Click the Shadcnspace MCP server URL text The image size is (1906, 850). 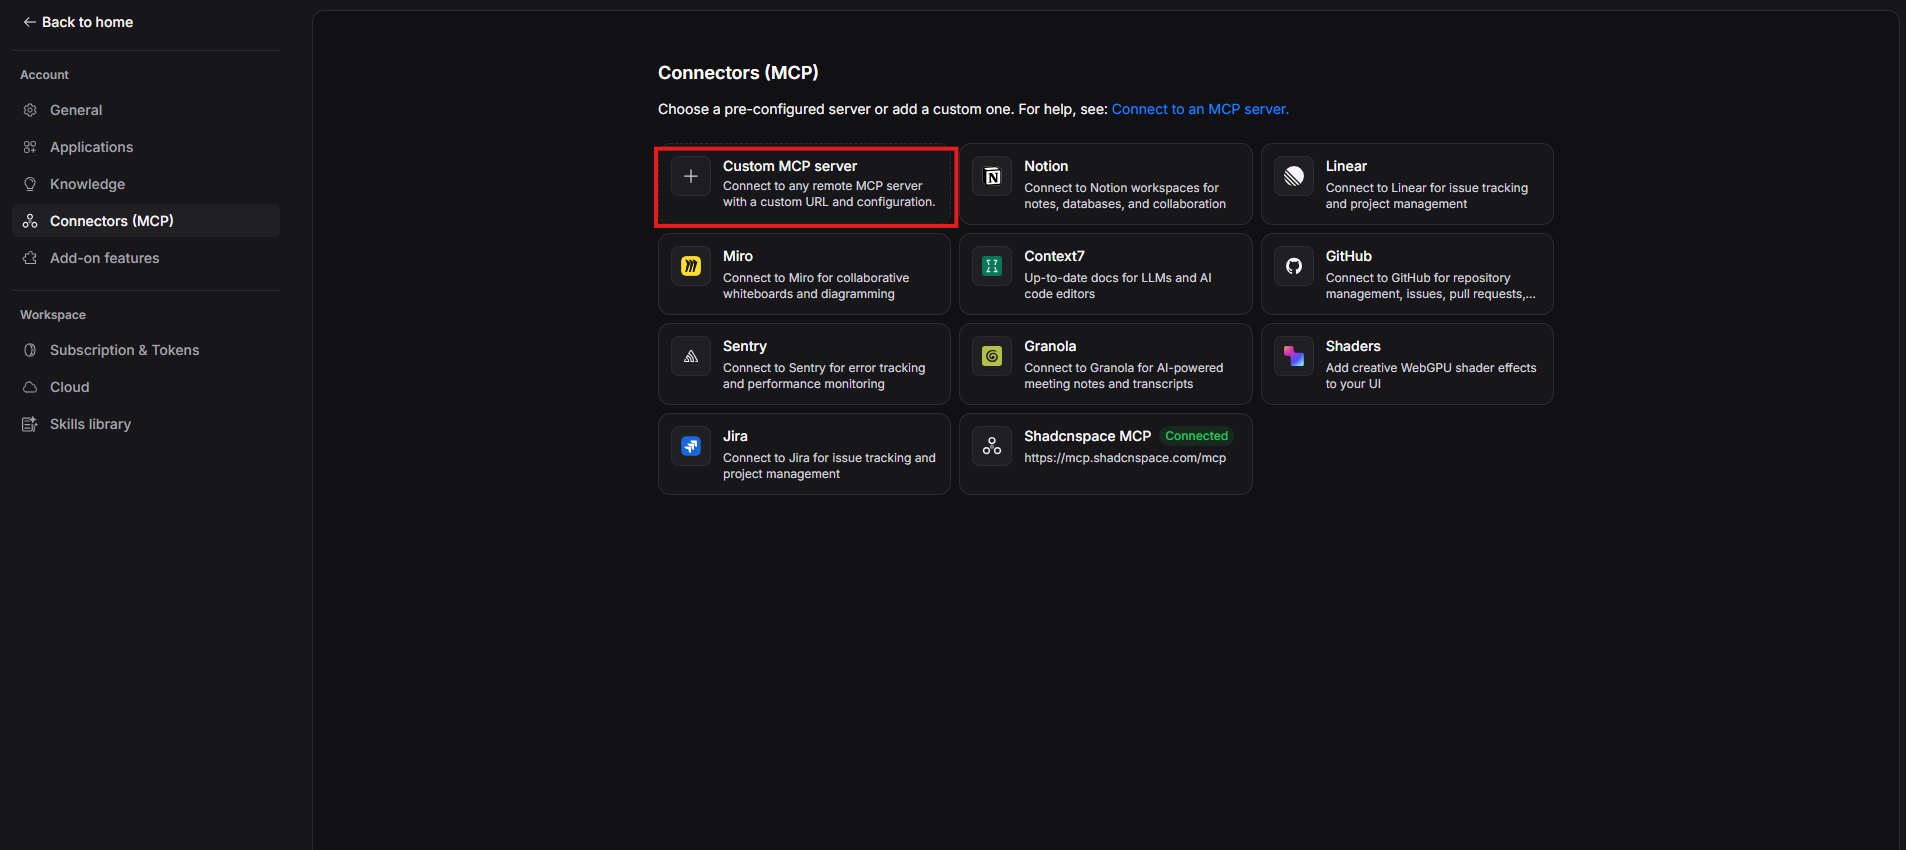1125,458
